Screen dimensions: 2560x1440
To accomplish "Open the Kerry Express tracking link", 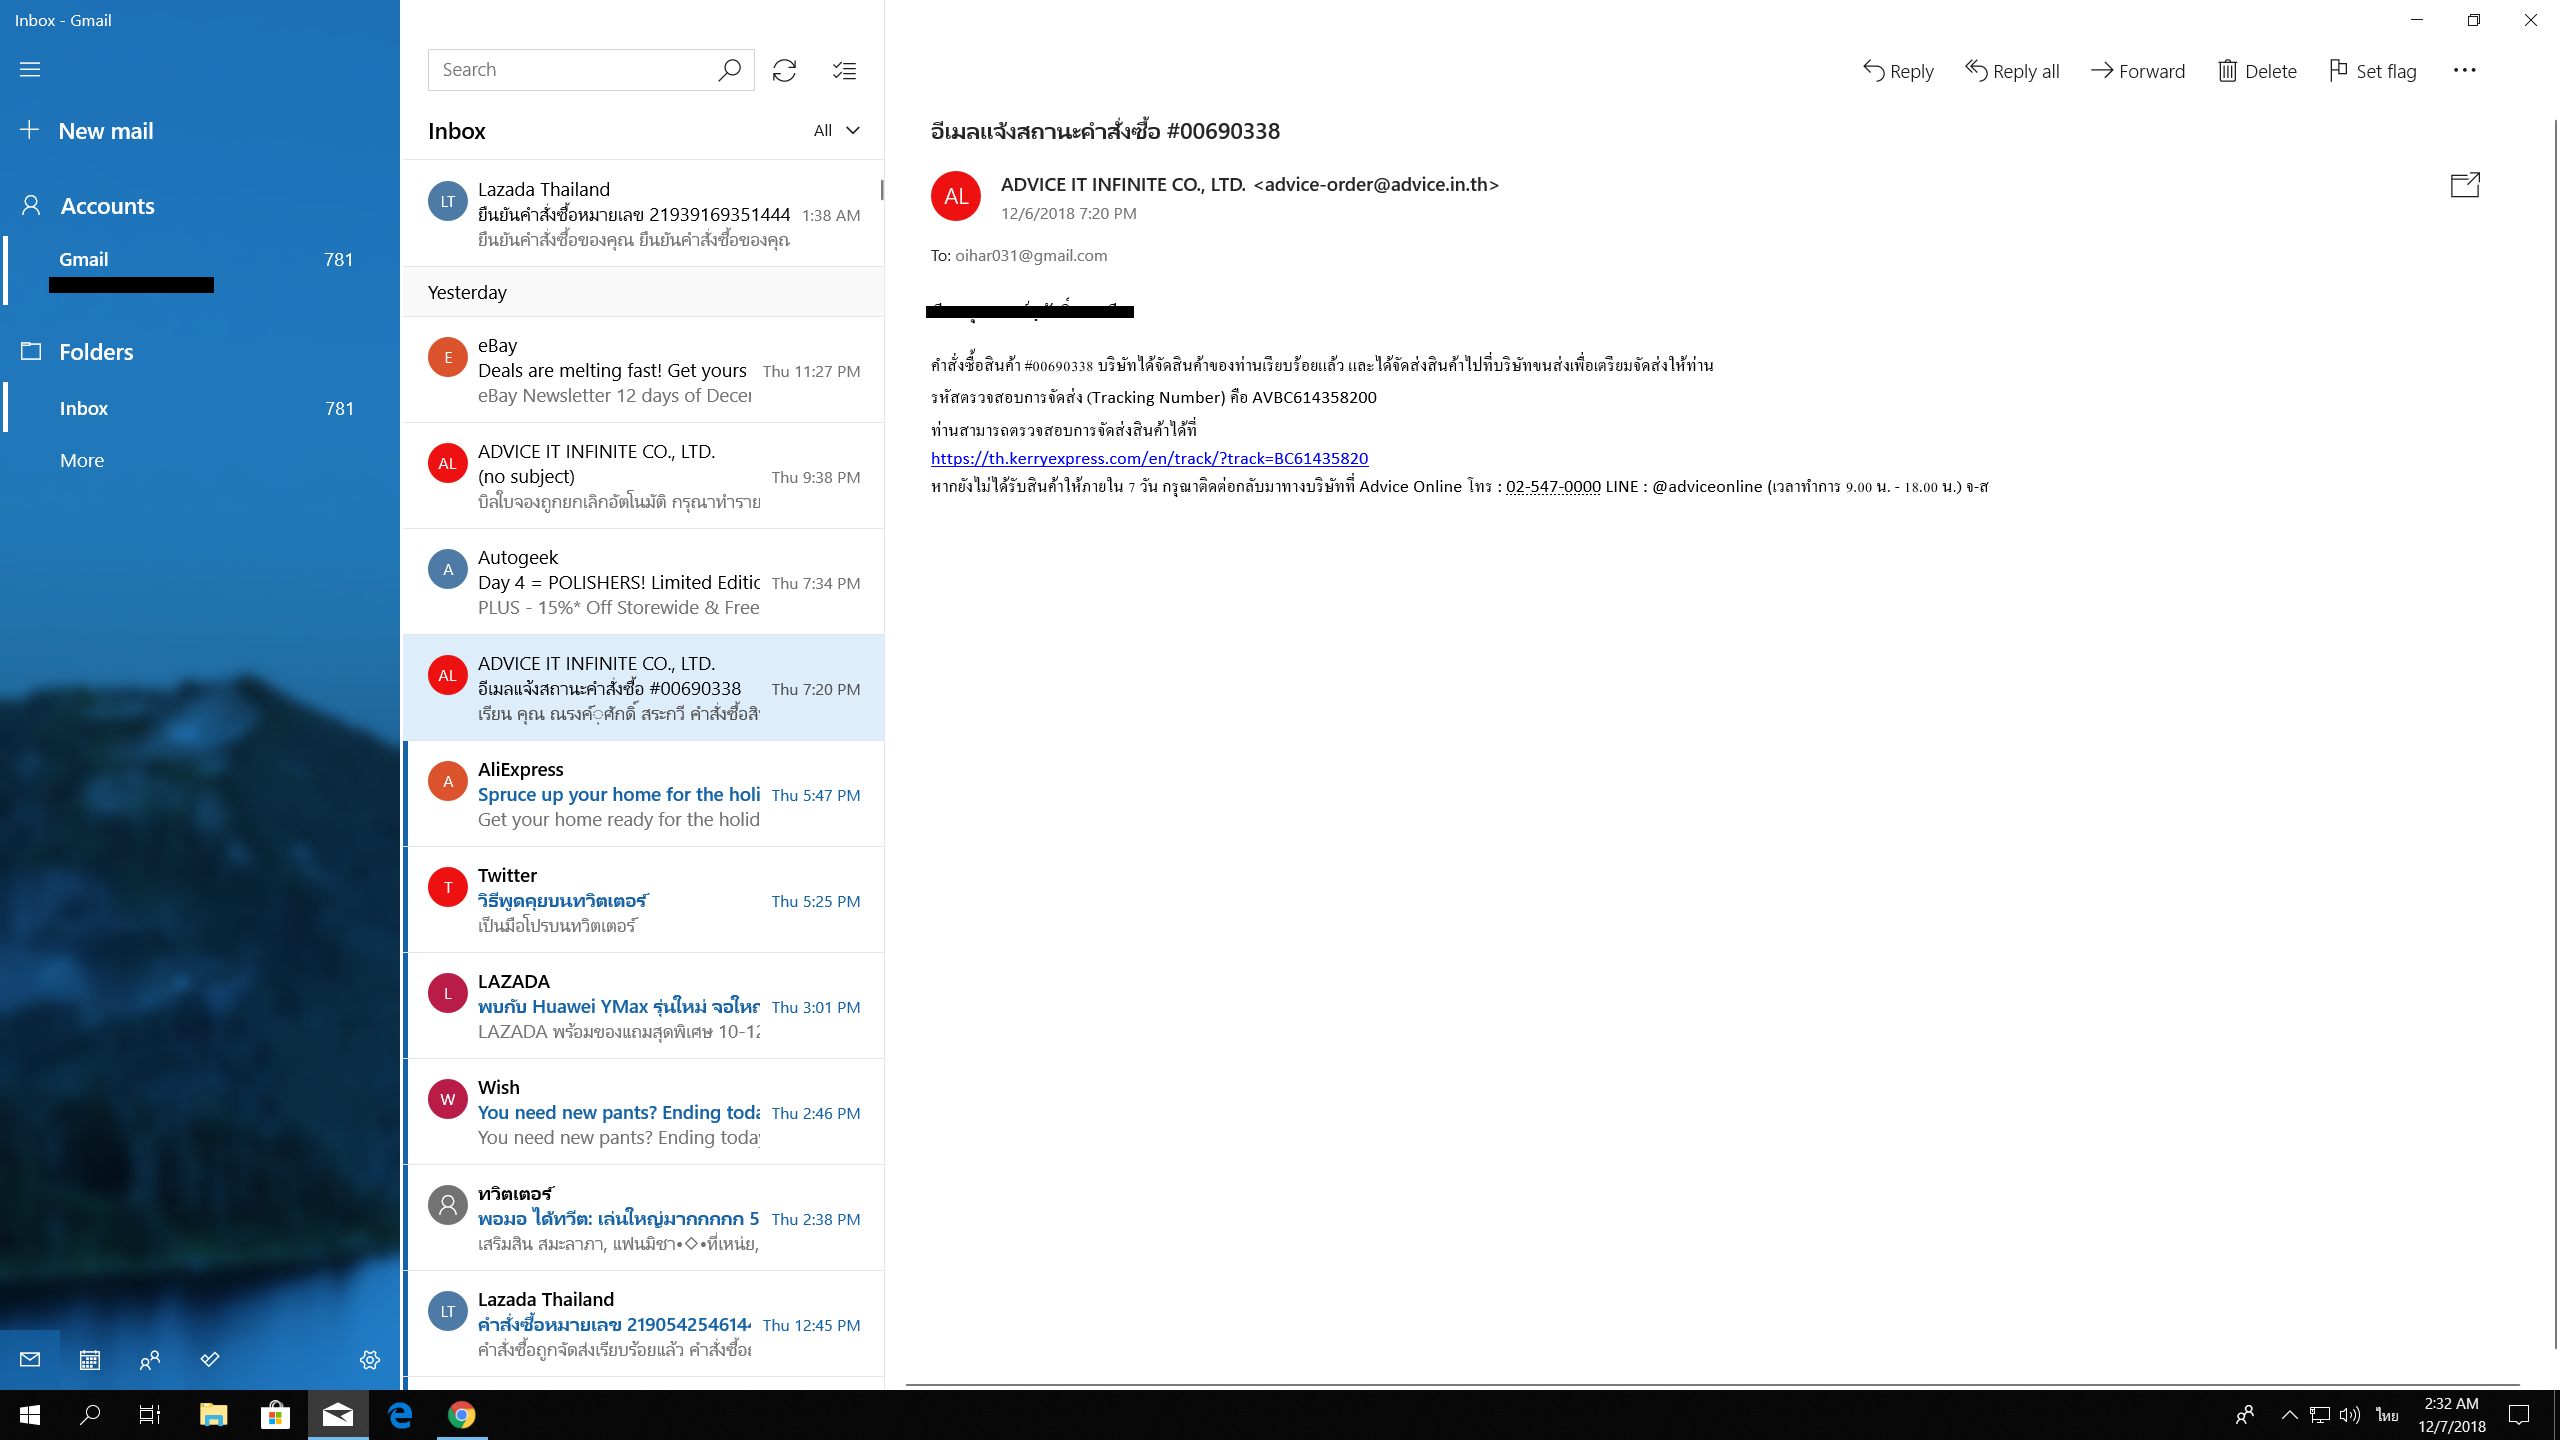I will point(1149,458).
